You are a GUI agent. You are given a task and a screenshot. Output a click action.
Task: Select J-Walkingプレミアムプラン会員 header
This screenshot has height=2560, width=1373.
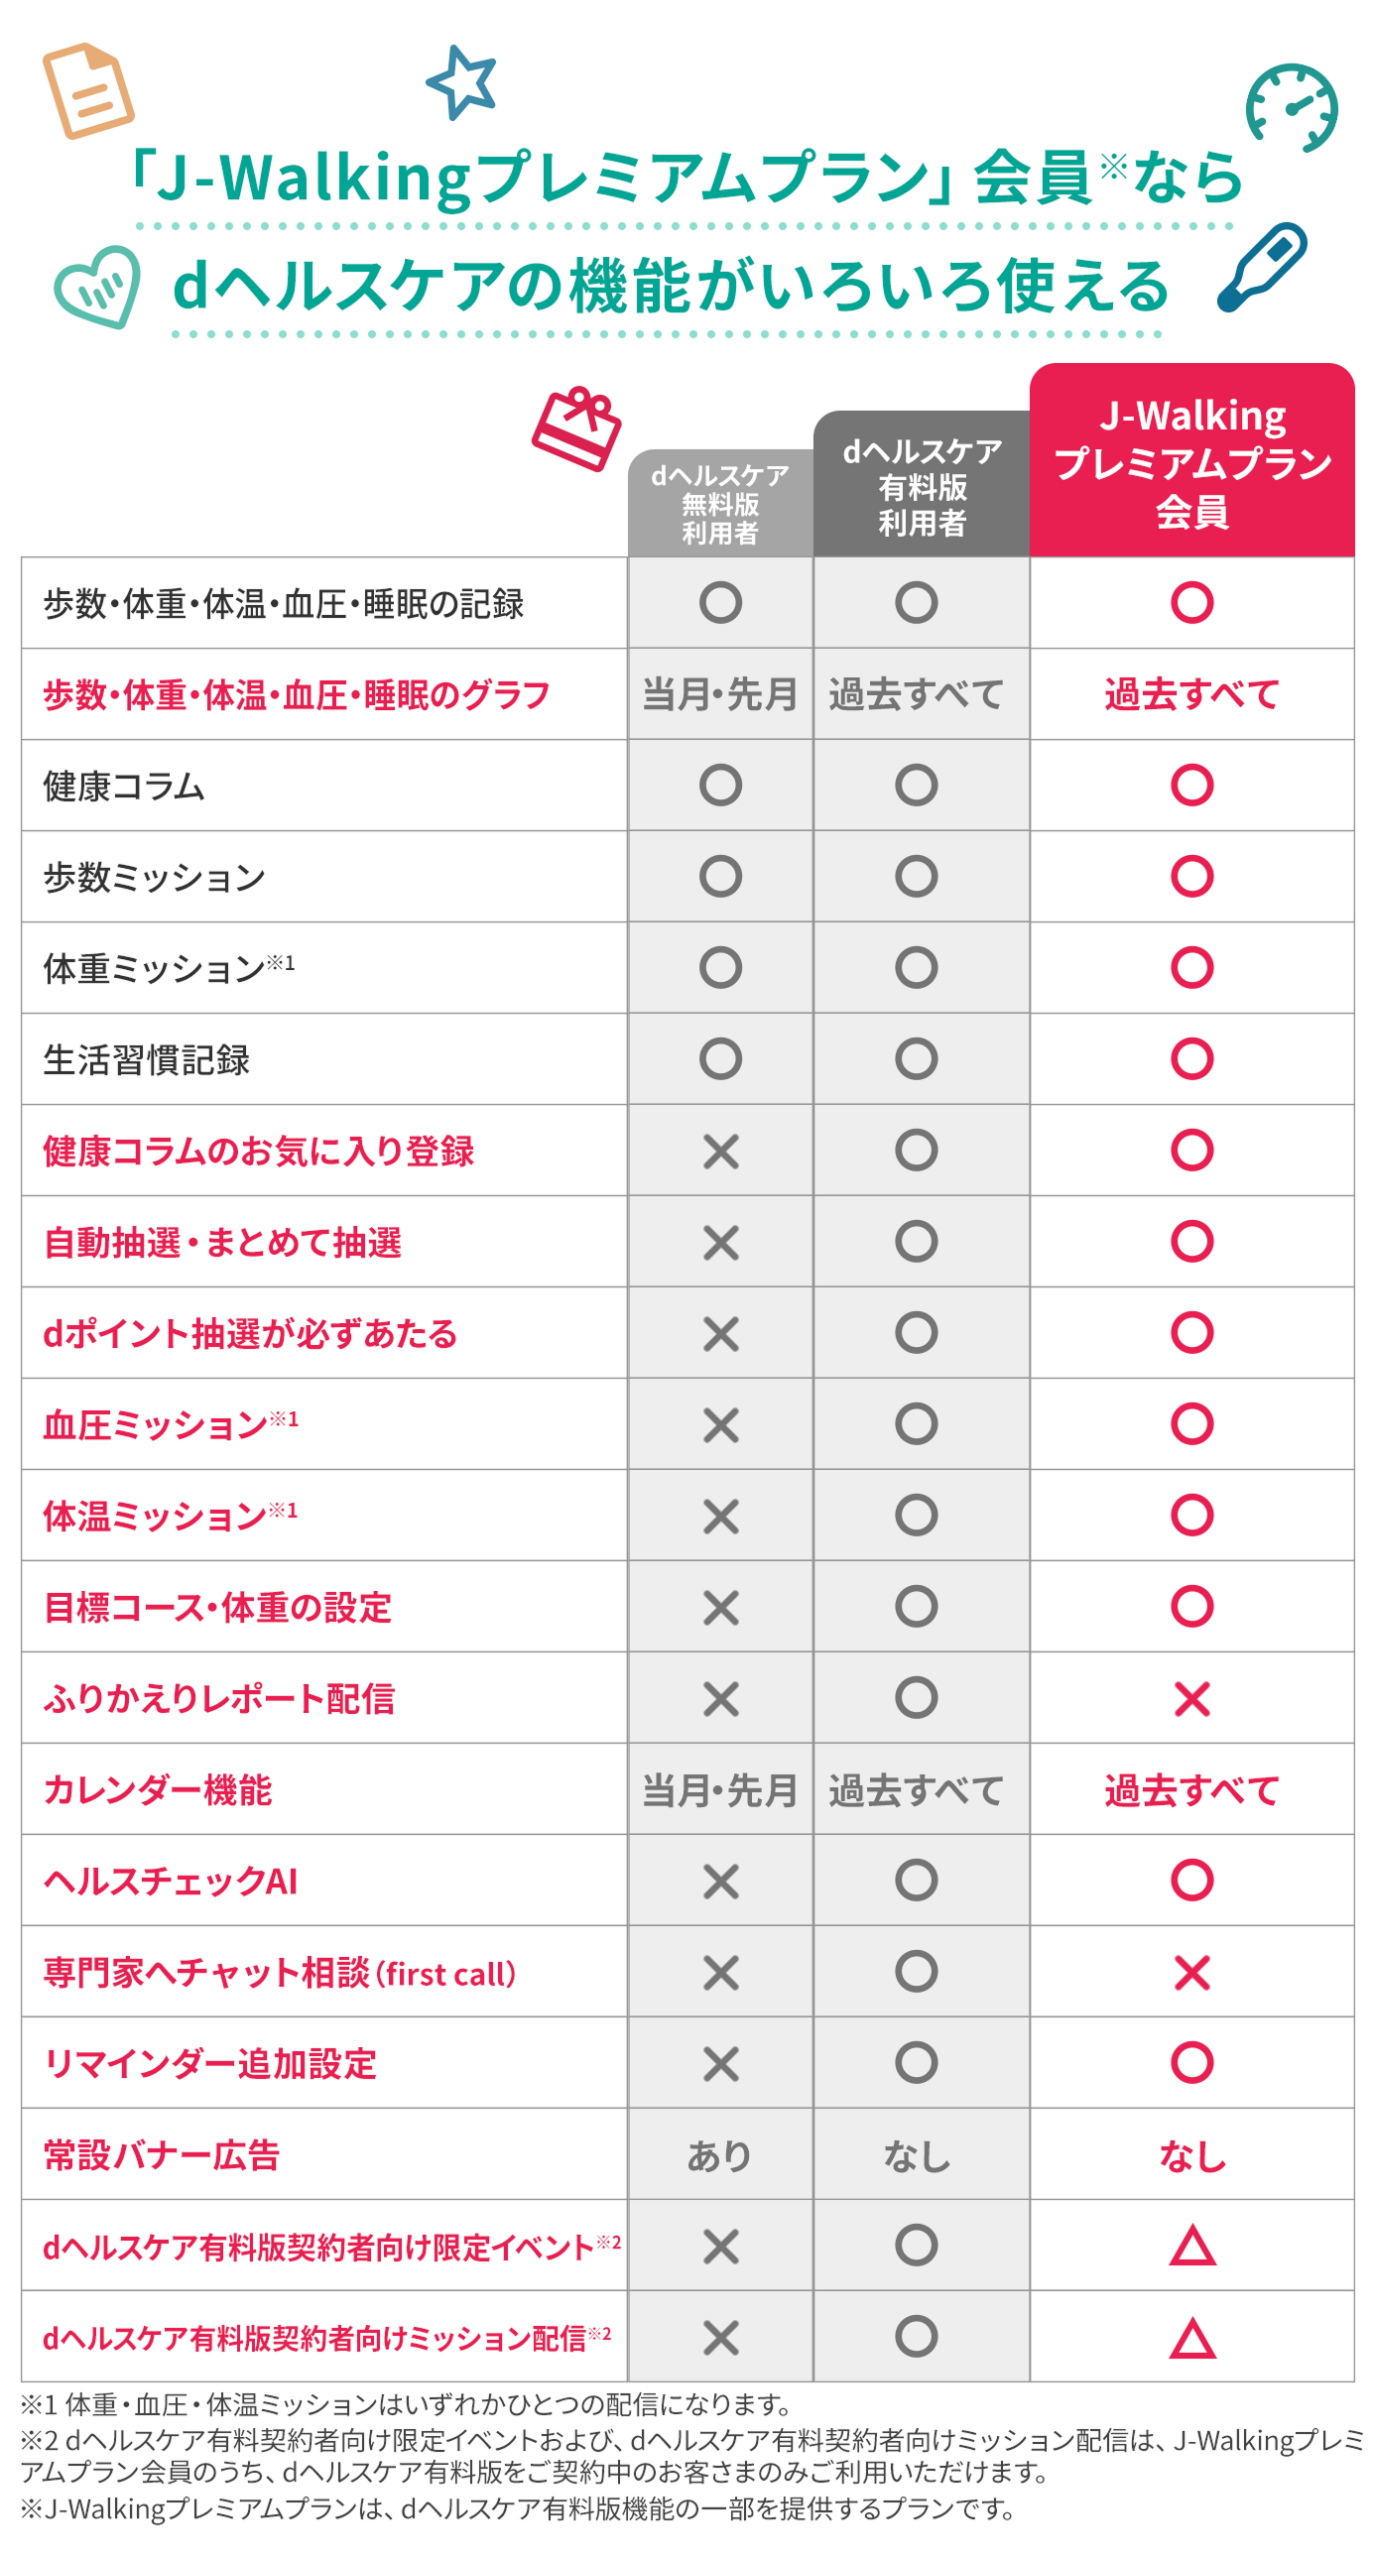(x=1190, y=460)
